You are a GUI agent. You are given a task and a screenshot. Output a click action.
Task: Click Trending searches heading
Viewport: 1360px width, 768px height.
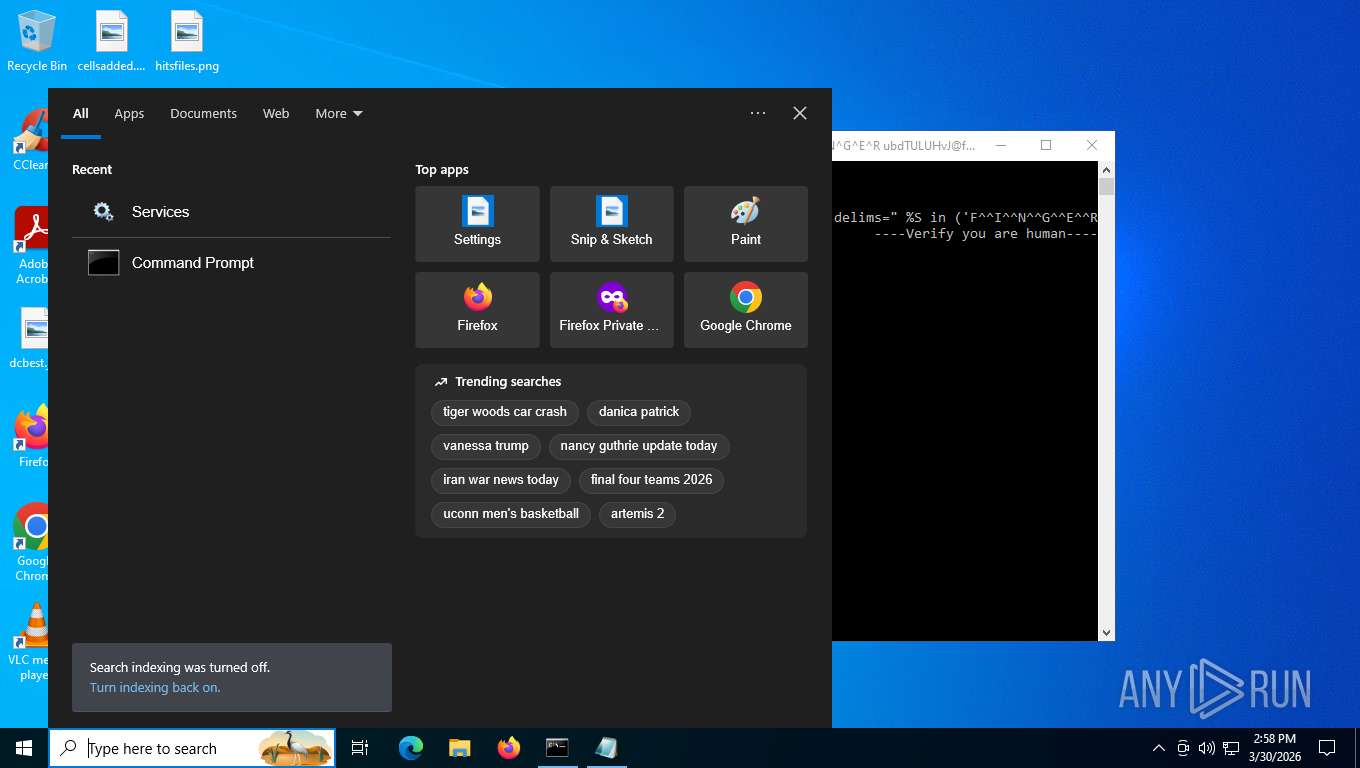[x=508, y=382]
